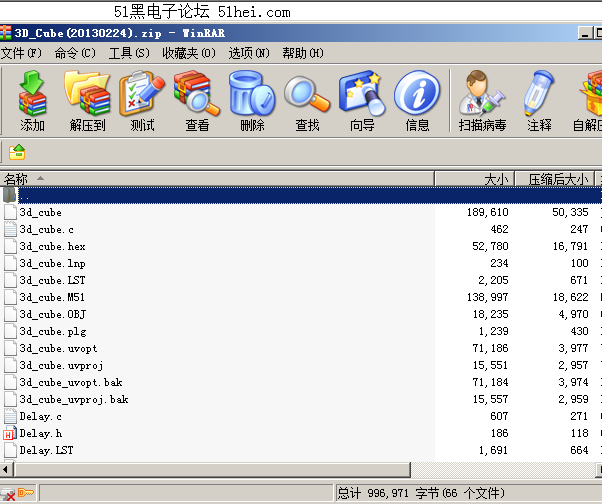Select file 3d_cube.uvopt

point(58,348)
